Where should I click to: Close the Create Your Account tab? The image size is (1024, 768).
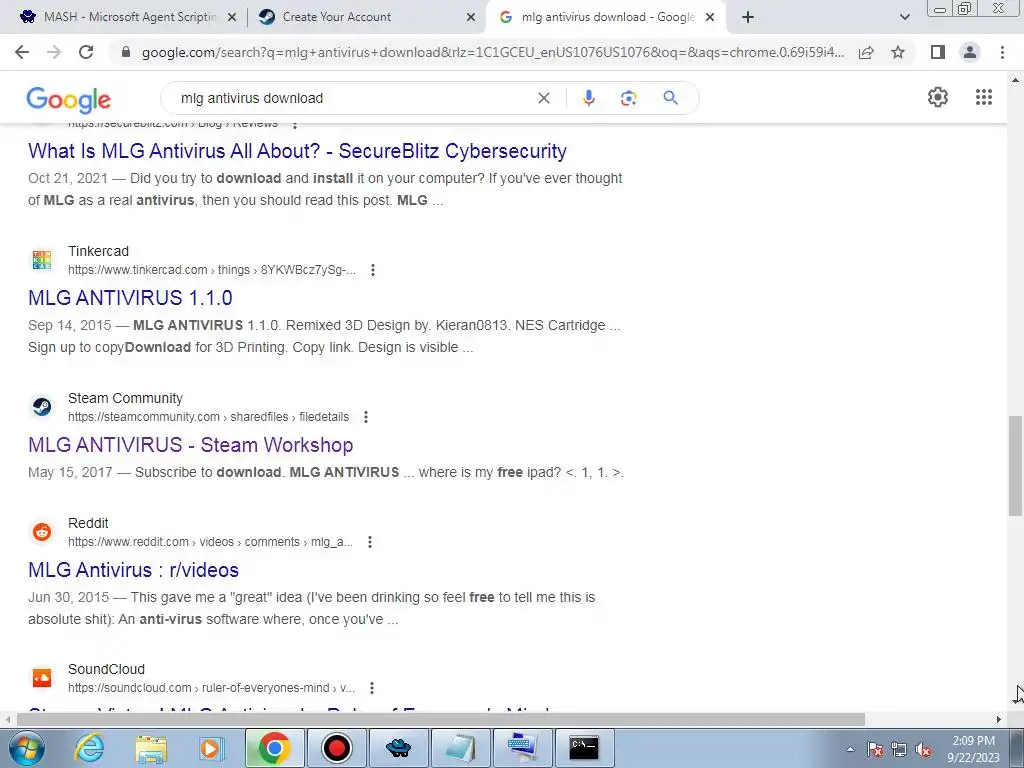[x=471, y=18]
